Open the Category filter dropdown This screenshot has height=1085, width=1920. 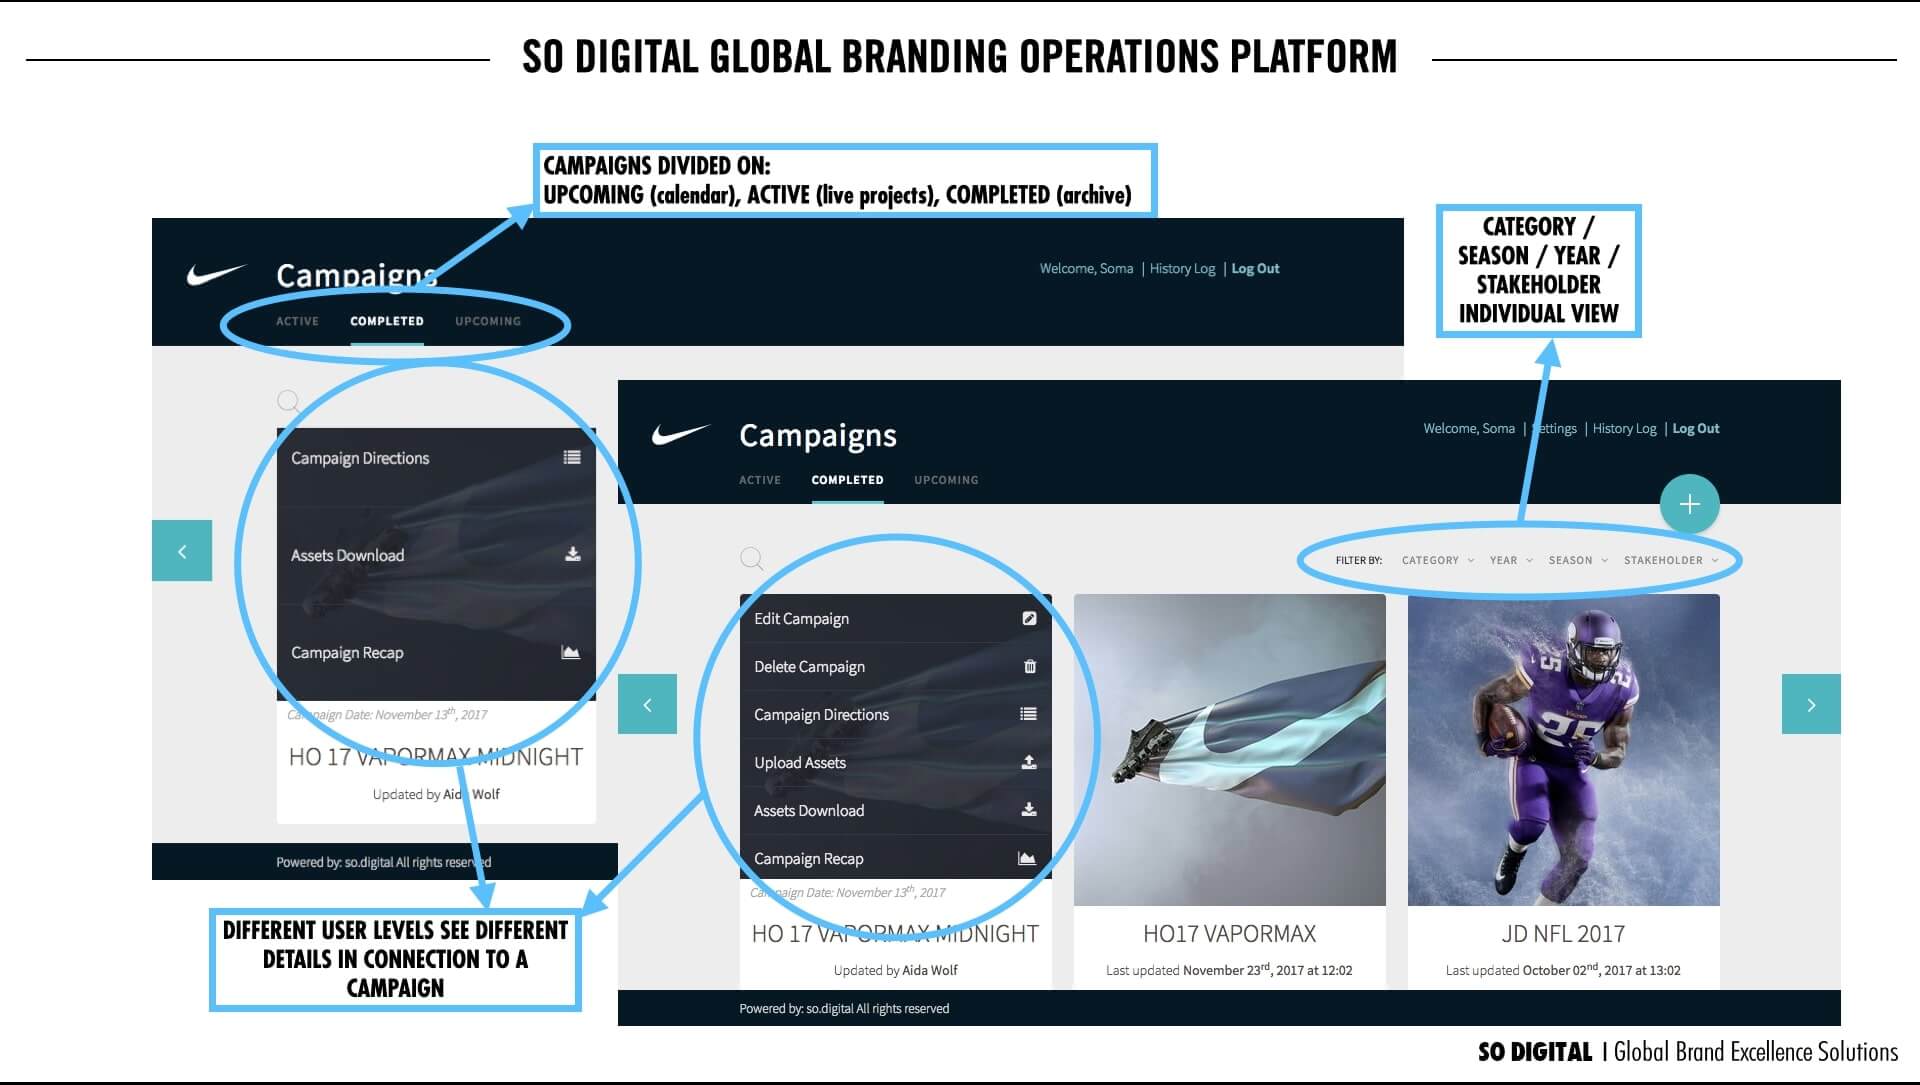point(1438,560)
